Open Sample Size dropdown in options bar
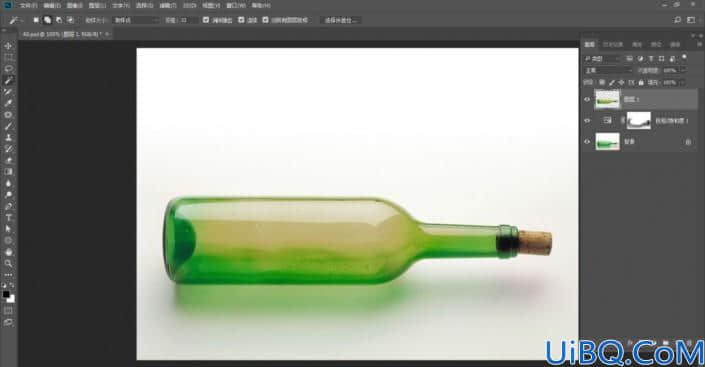Screen dimensions: 705x367 pos(136,20)
